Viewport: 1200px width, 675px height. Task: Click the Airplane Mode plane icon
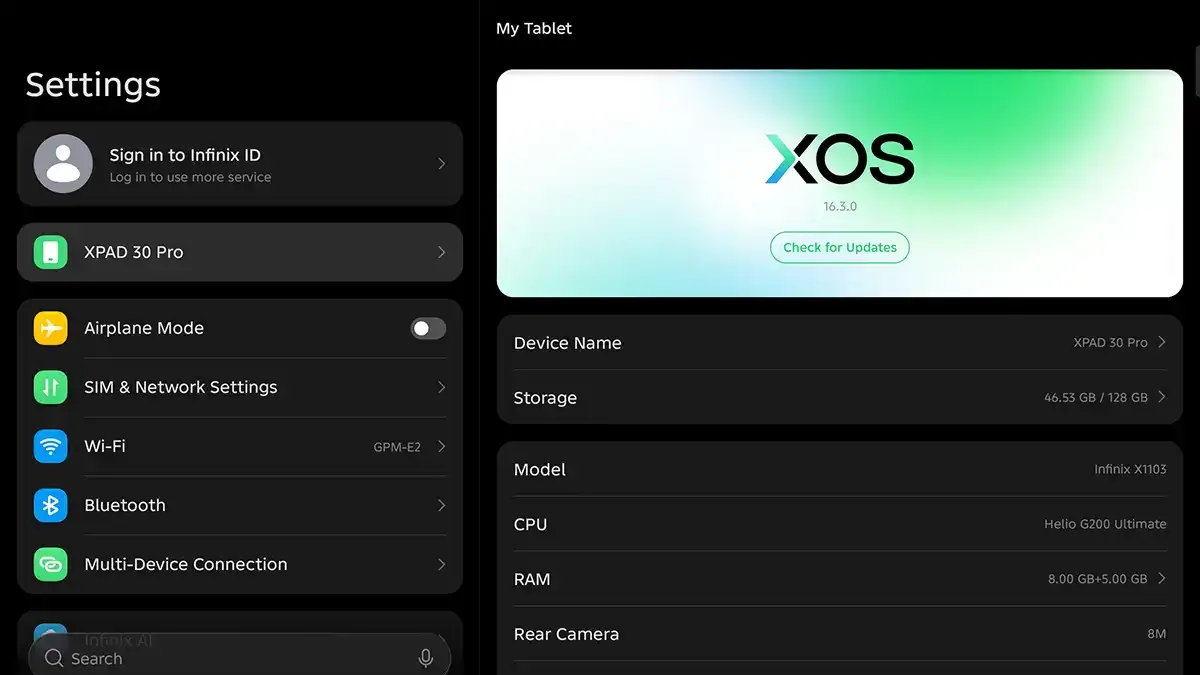point(50,328)
